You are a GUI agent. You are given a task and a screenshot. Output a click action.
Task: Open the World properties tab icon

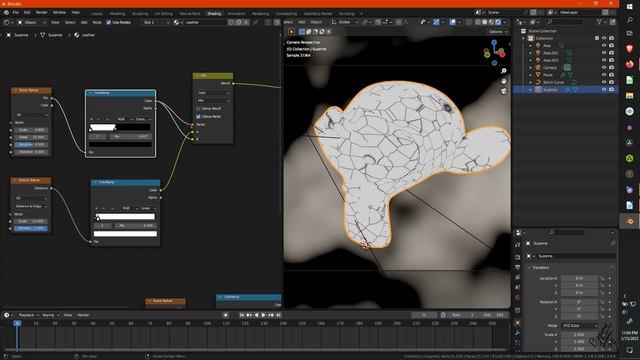pyautogui.click(x=518, y=298)
